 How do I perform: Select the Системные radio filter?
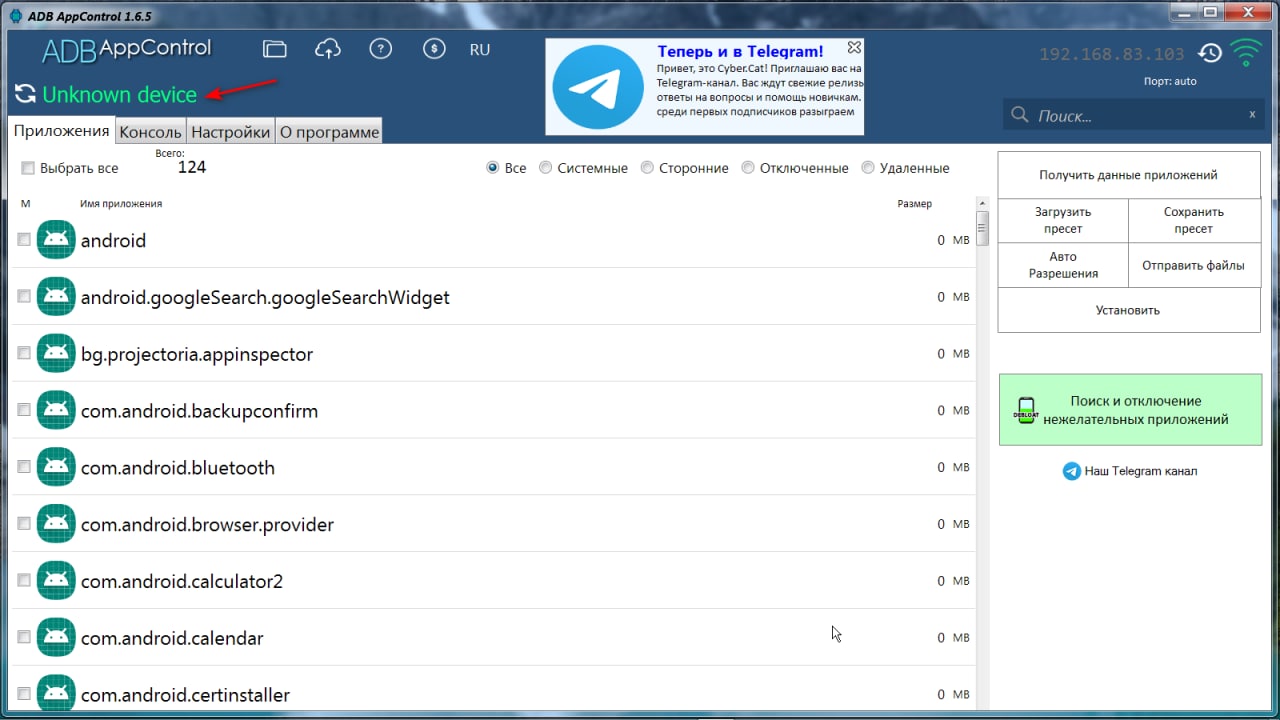(545, 168)
